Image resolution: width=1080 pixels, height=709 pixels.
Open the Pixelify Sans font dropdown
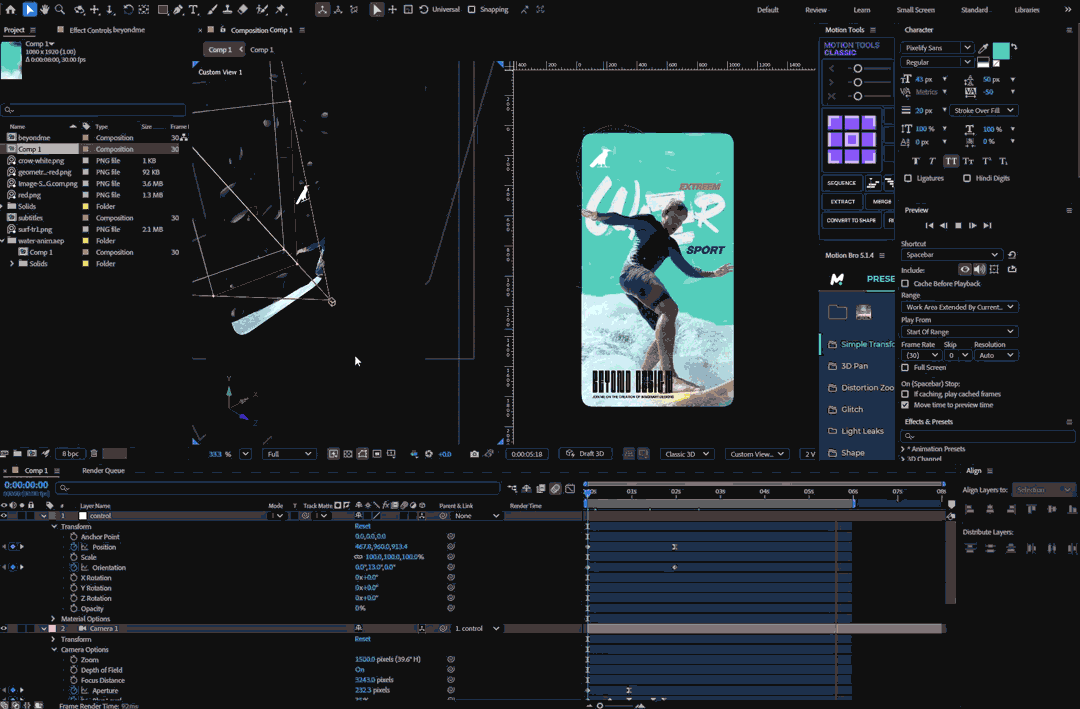click(x=937, y=48)
